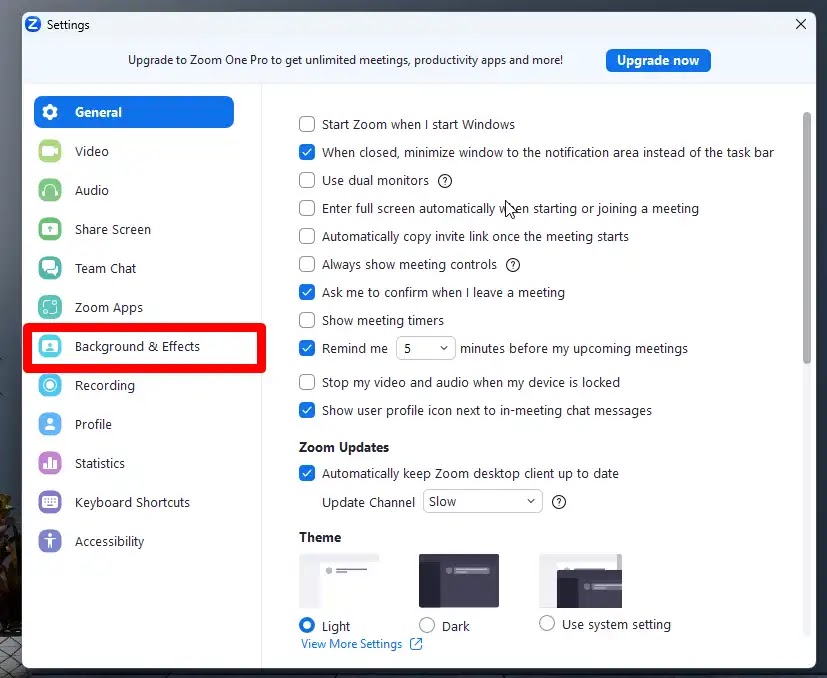Click the Statistics bar chart icon

point(50,463)
